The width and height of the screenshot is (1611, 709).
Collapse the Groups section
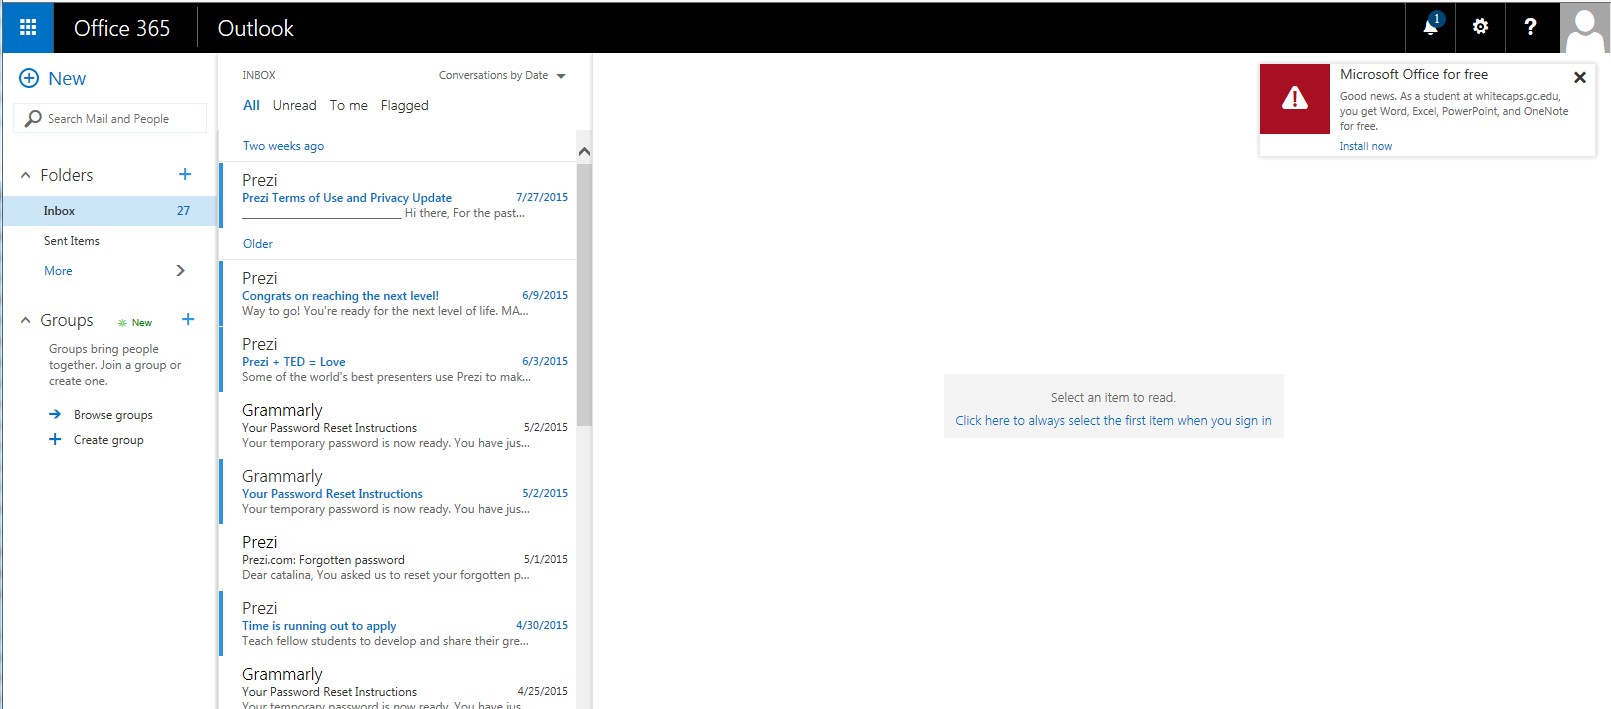point(26,320)
